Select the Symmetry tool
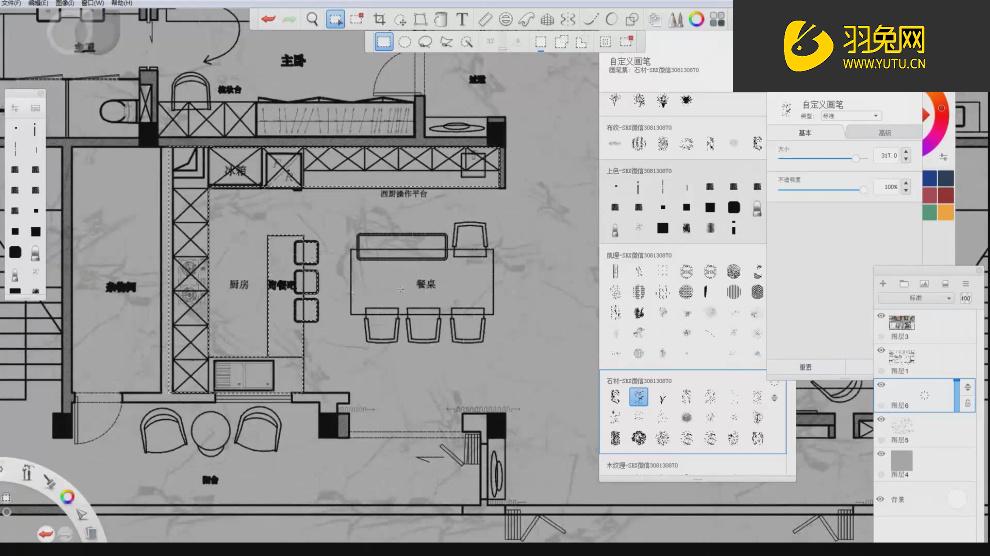This screenshot has width=990, height=556. pos(568,20)
